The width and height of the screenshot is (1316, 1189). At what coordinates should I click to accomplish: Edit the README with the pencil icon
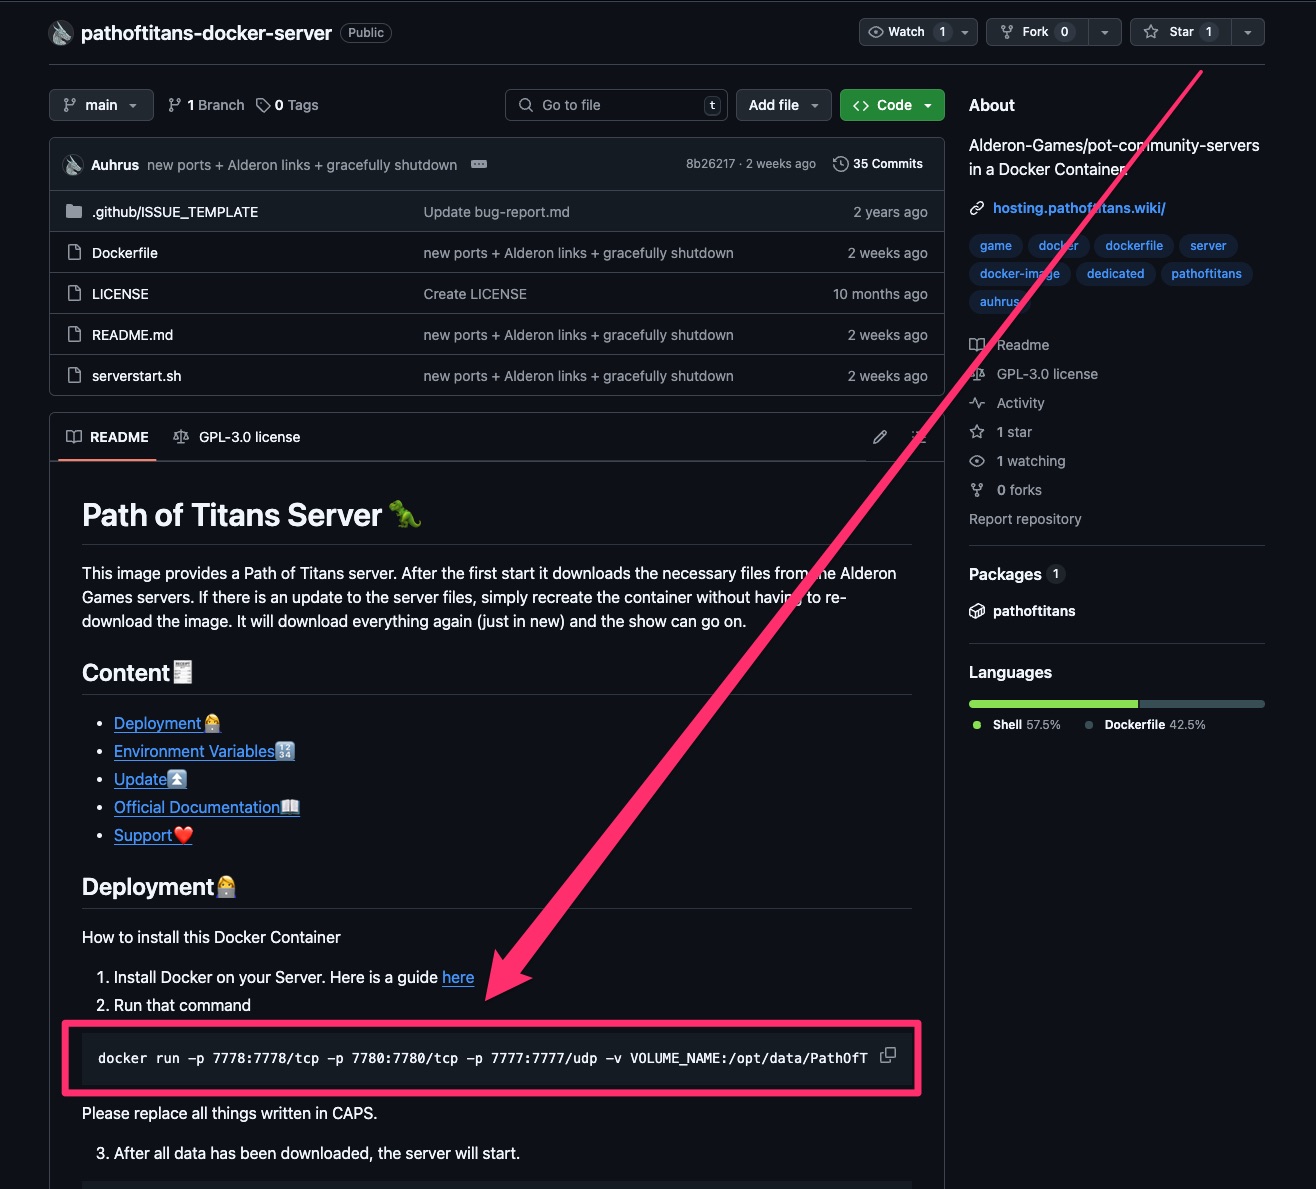point(880,437)
